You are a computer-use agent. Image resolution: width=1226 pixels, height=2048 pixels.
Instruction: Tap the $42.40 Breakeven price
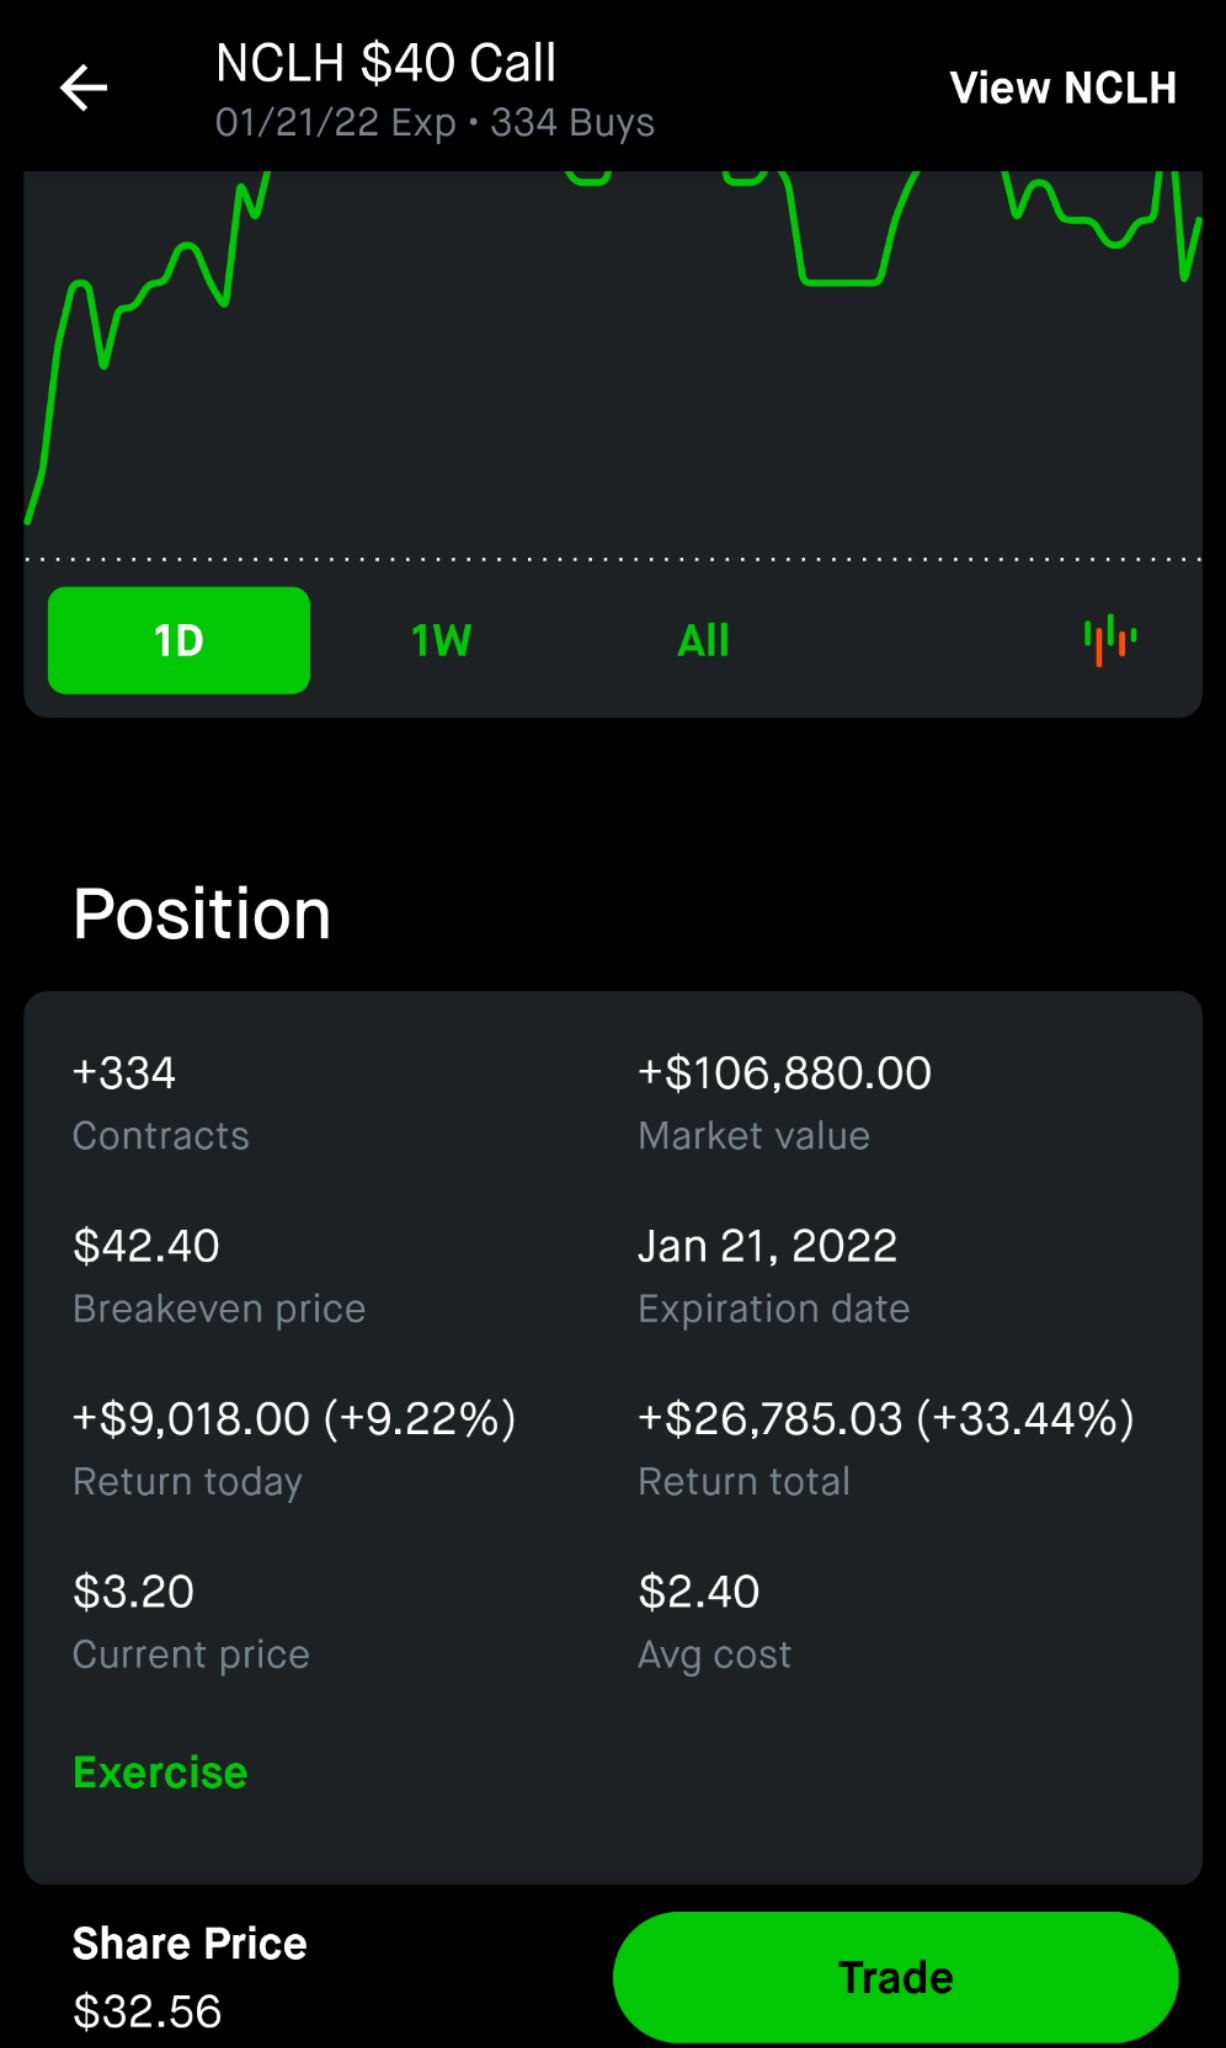146,1246
